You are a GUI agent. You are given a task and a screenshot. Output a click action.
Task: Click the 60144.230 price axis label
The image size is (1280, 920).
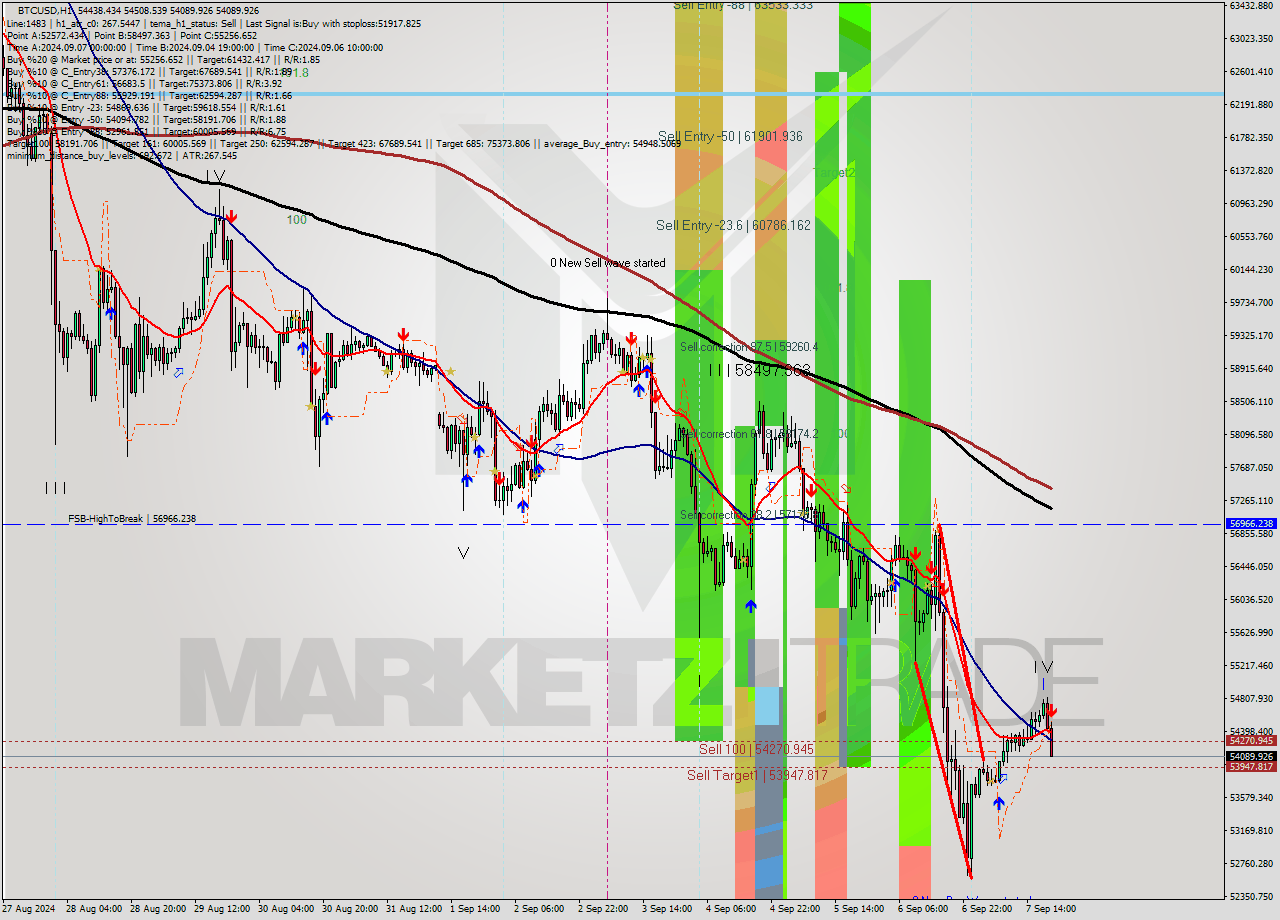pyautogui.click(x=1252, y=269)
